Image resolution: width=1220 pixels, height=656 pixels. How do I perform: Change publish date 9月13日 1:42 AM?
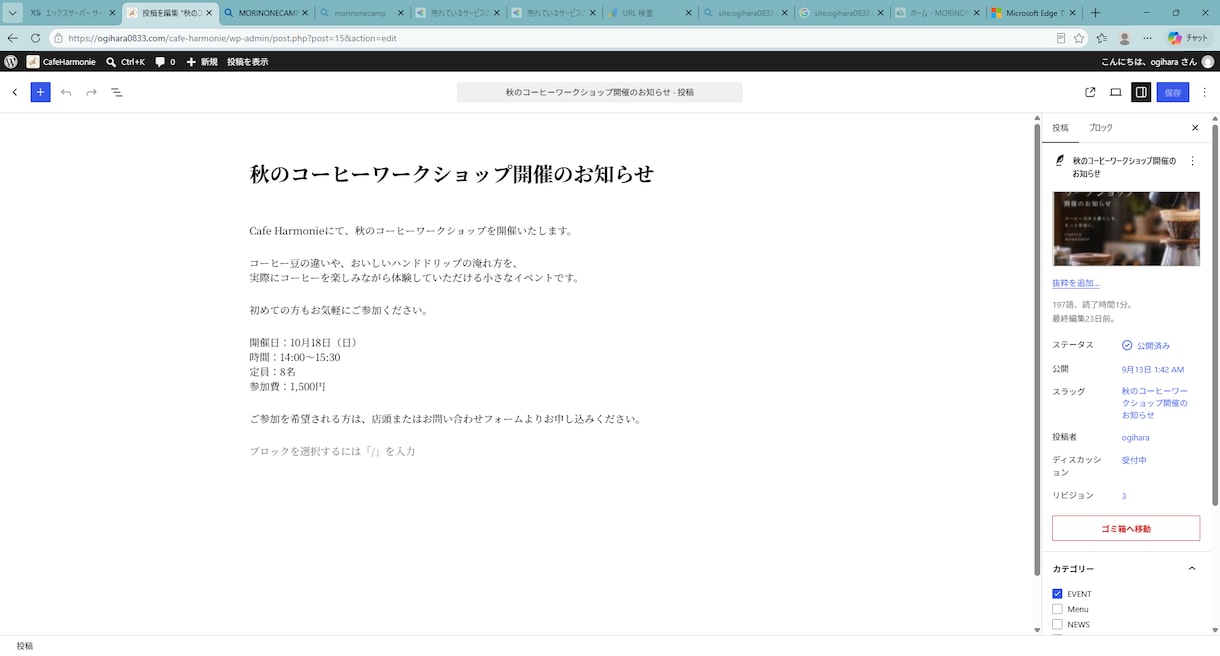[1153, 369]
